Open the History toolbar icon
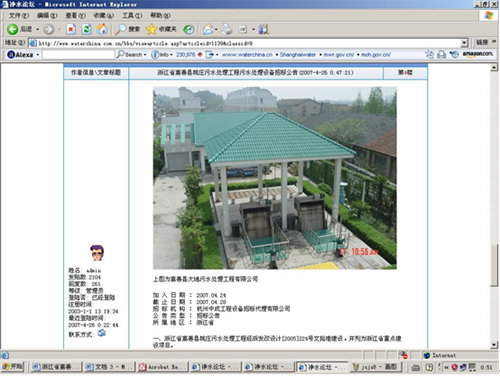Viewport: 500px width, 376px height. click(x=189, y=29)
